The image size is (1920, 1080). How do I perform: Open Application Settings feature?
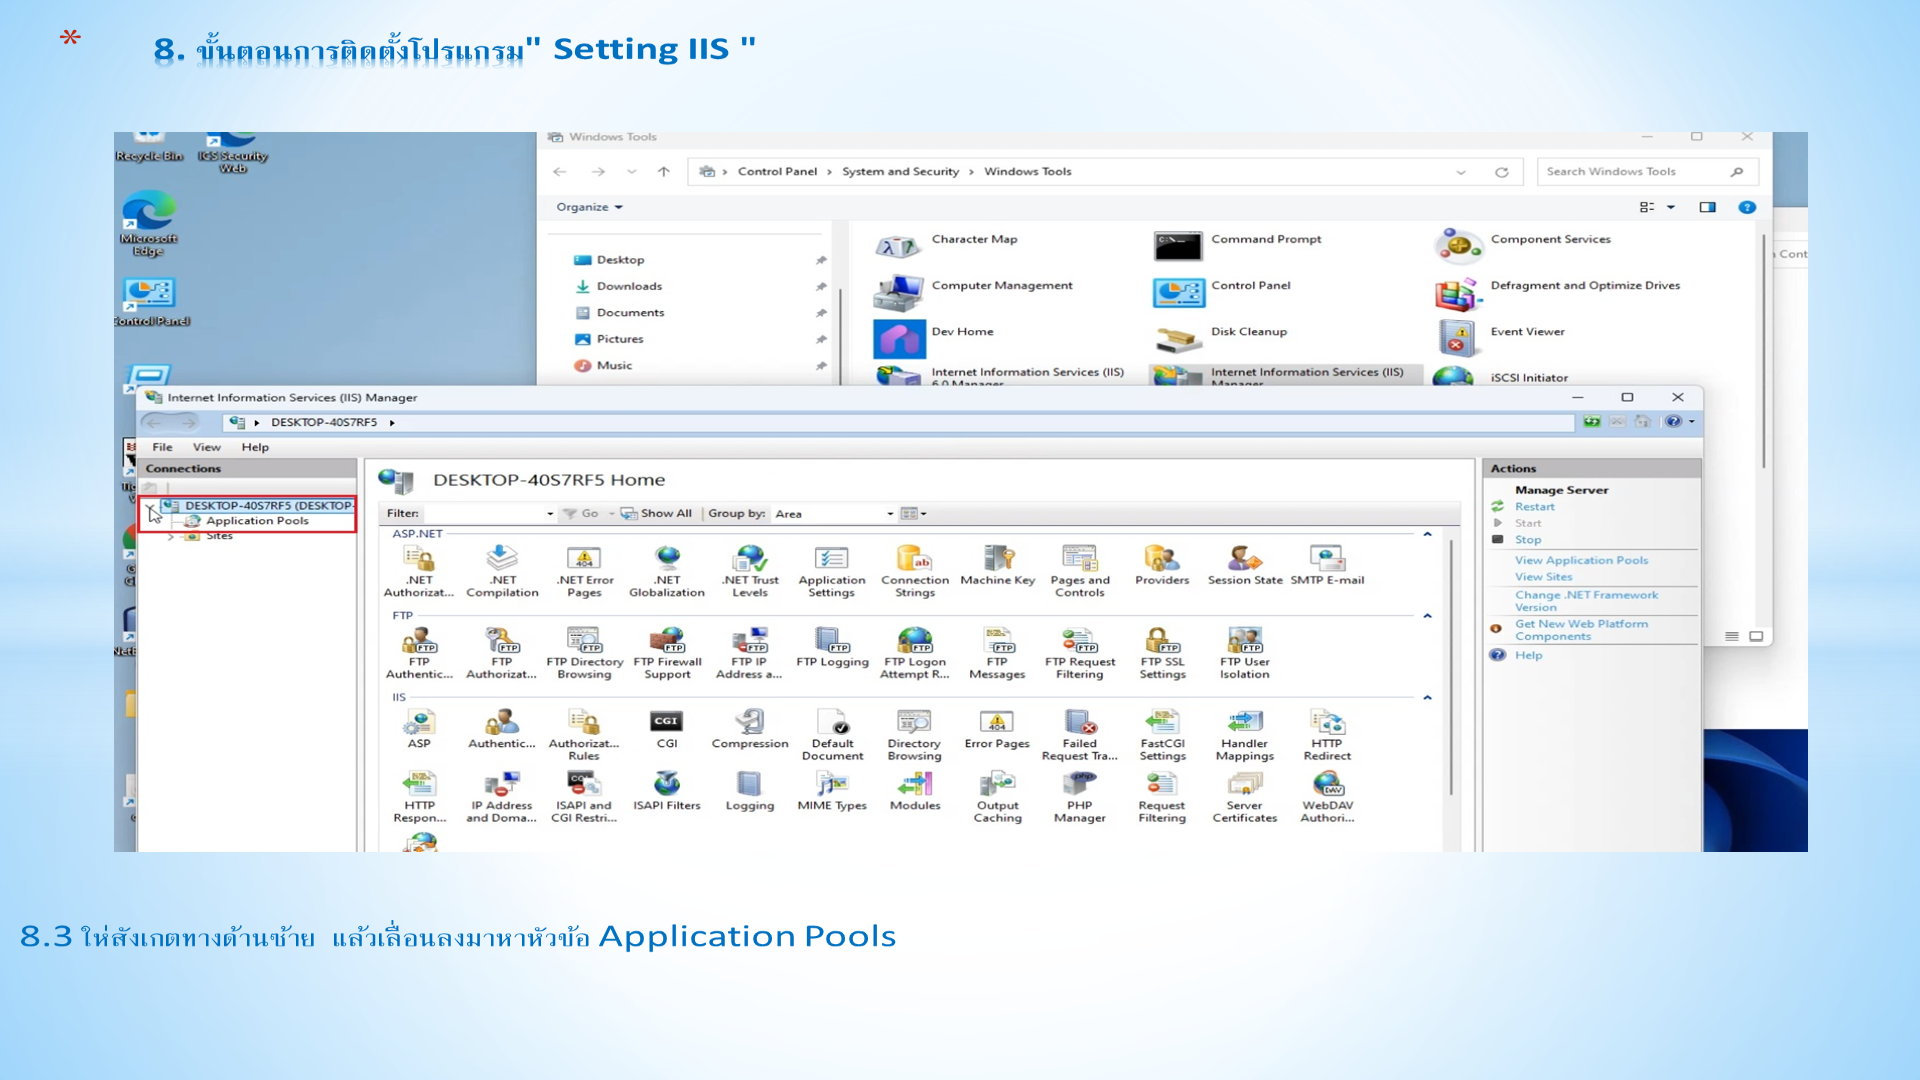coord(832,571)
